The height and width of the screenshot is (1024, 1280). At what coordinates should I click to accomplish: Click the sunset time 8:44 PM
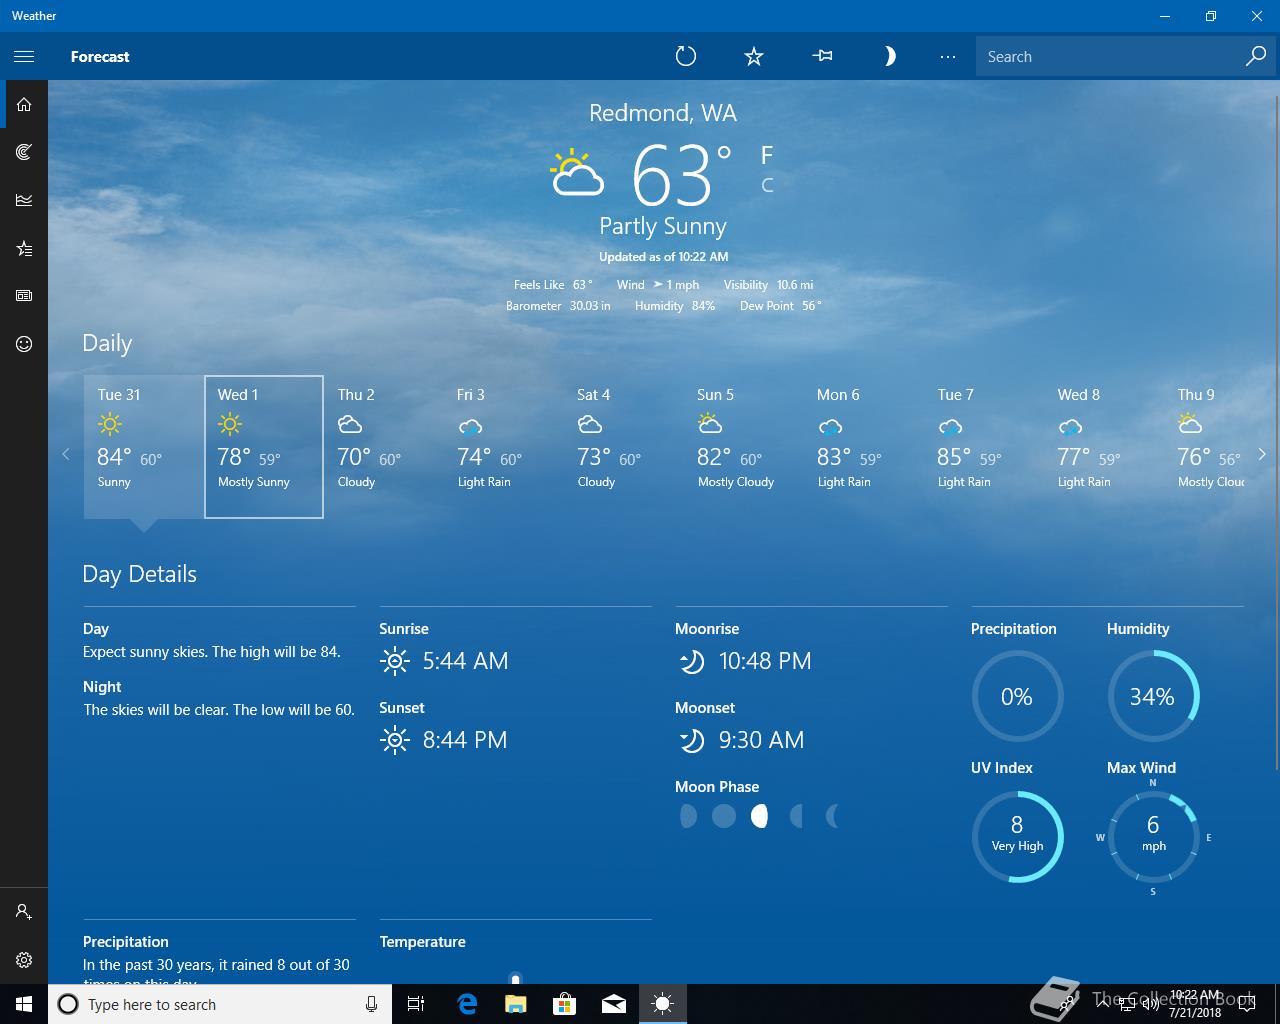(465, 740)
